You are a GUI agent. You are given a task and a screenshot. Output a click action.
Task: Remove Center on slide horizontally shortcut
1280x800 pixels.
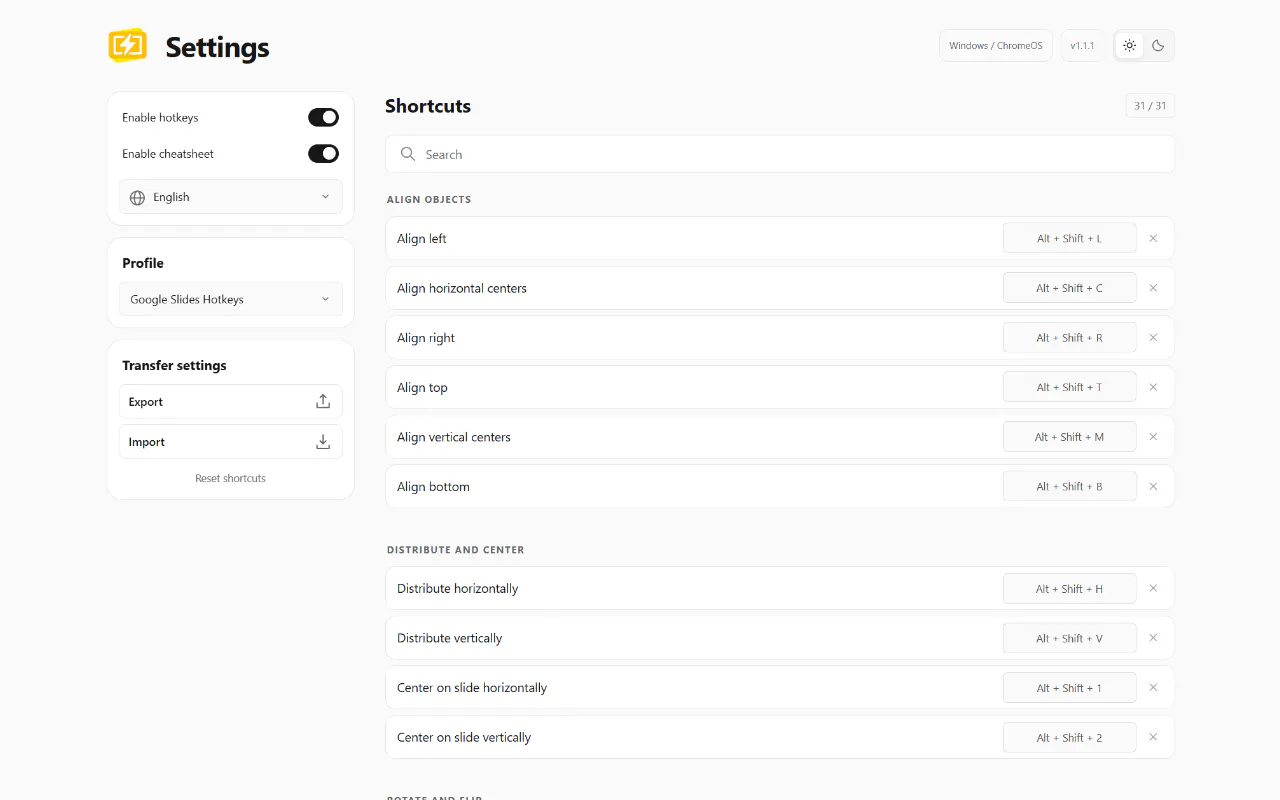click(1153, 688)
